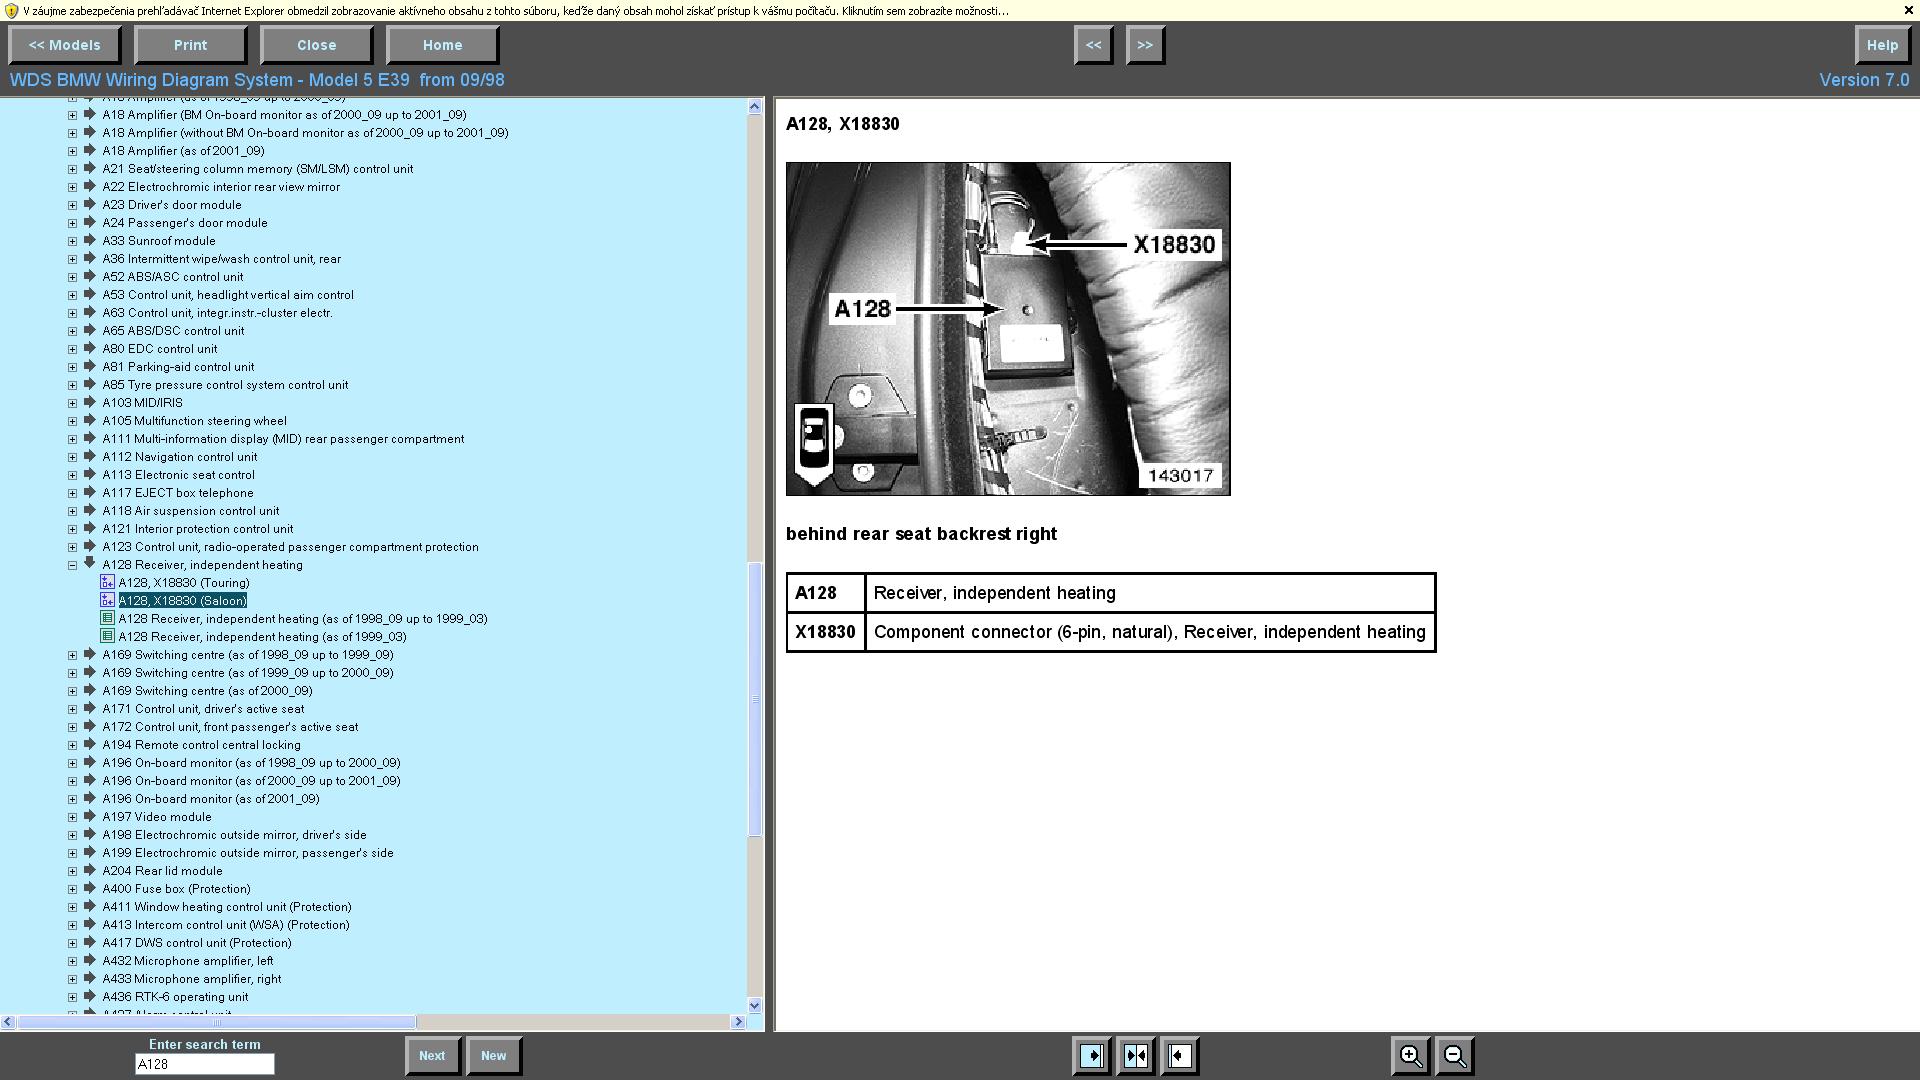Click the zoom in magnifier icon
This screenshot has width=1920, height=1080.
(1410, 1056)
